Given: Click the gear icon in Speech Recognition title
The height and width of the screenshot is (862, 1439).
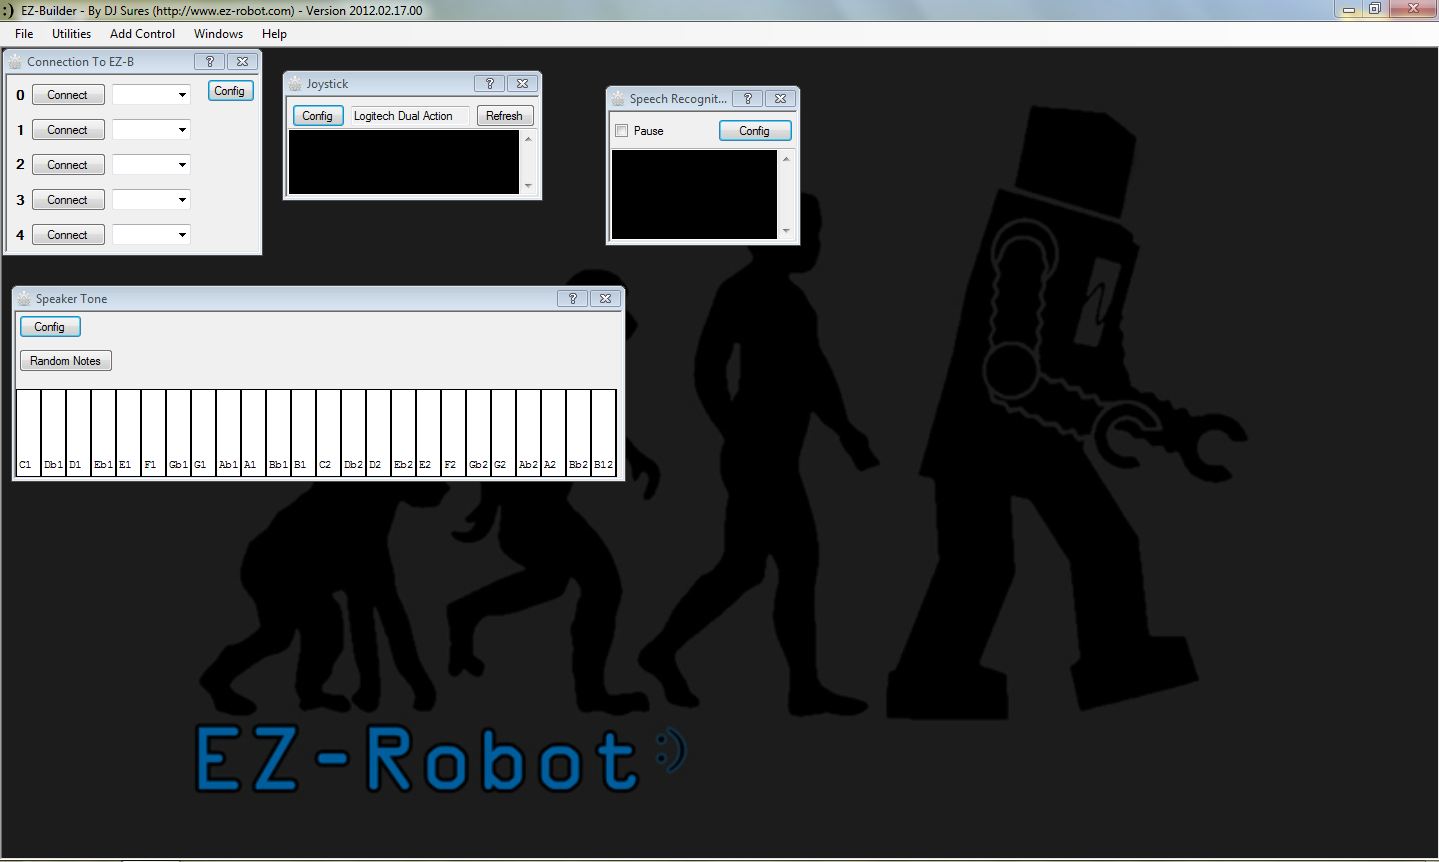Looking at the screenshot, I should click(618, 99).
